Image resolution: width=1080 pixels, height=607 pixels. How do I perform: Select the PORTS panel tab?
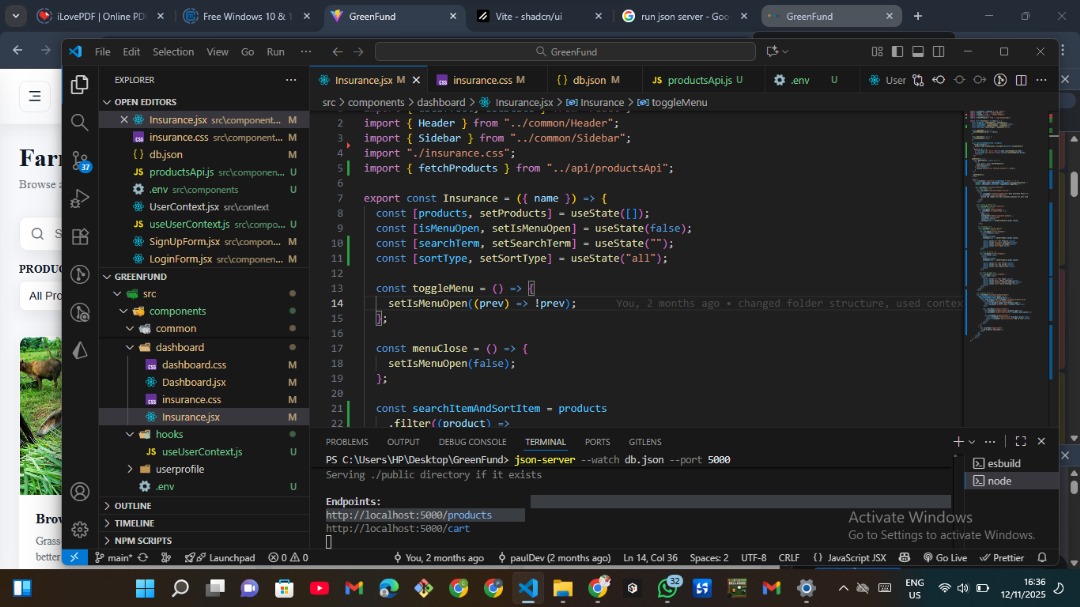pos(597,441)
